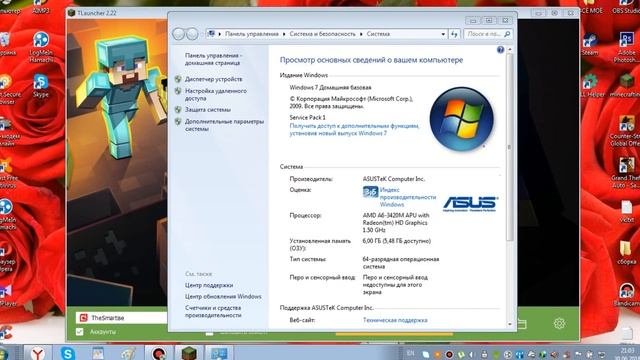Click the ASUS logo image
Image resolution: width=640 pixels, height=360 pixels.
pyautogui.click(x=470, y=203)
